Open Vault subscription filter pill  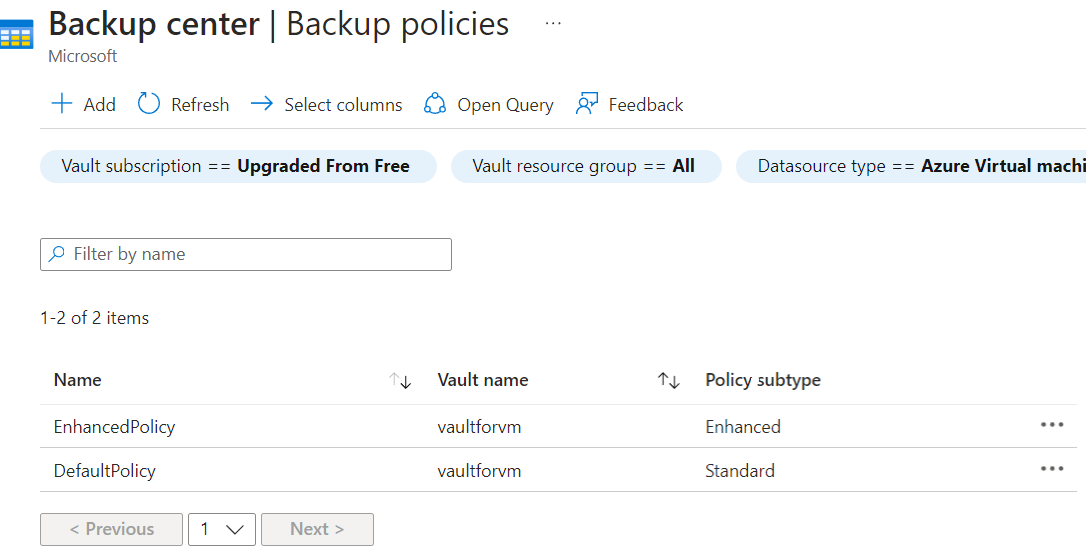point(238,166)
